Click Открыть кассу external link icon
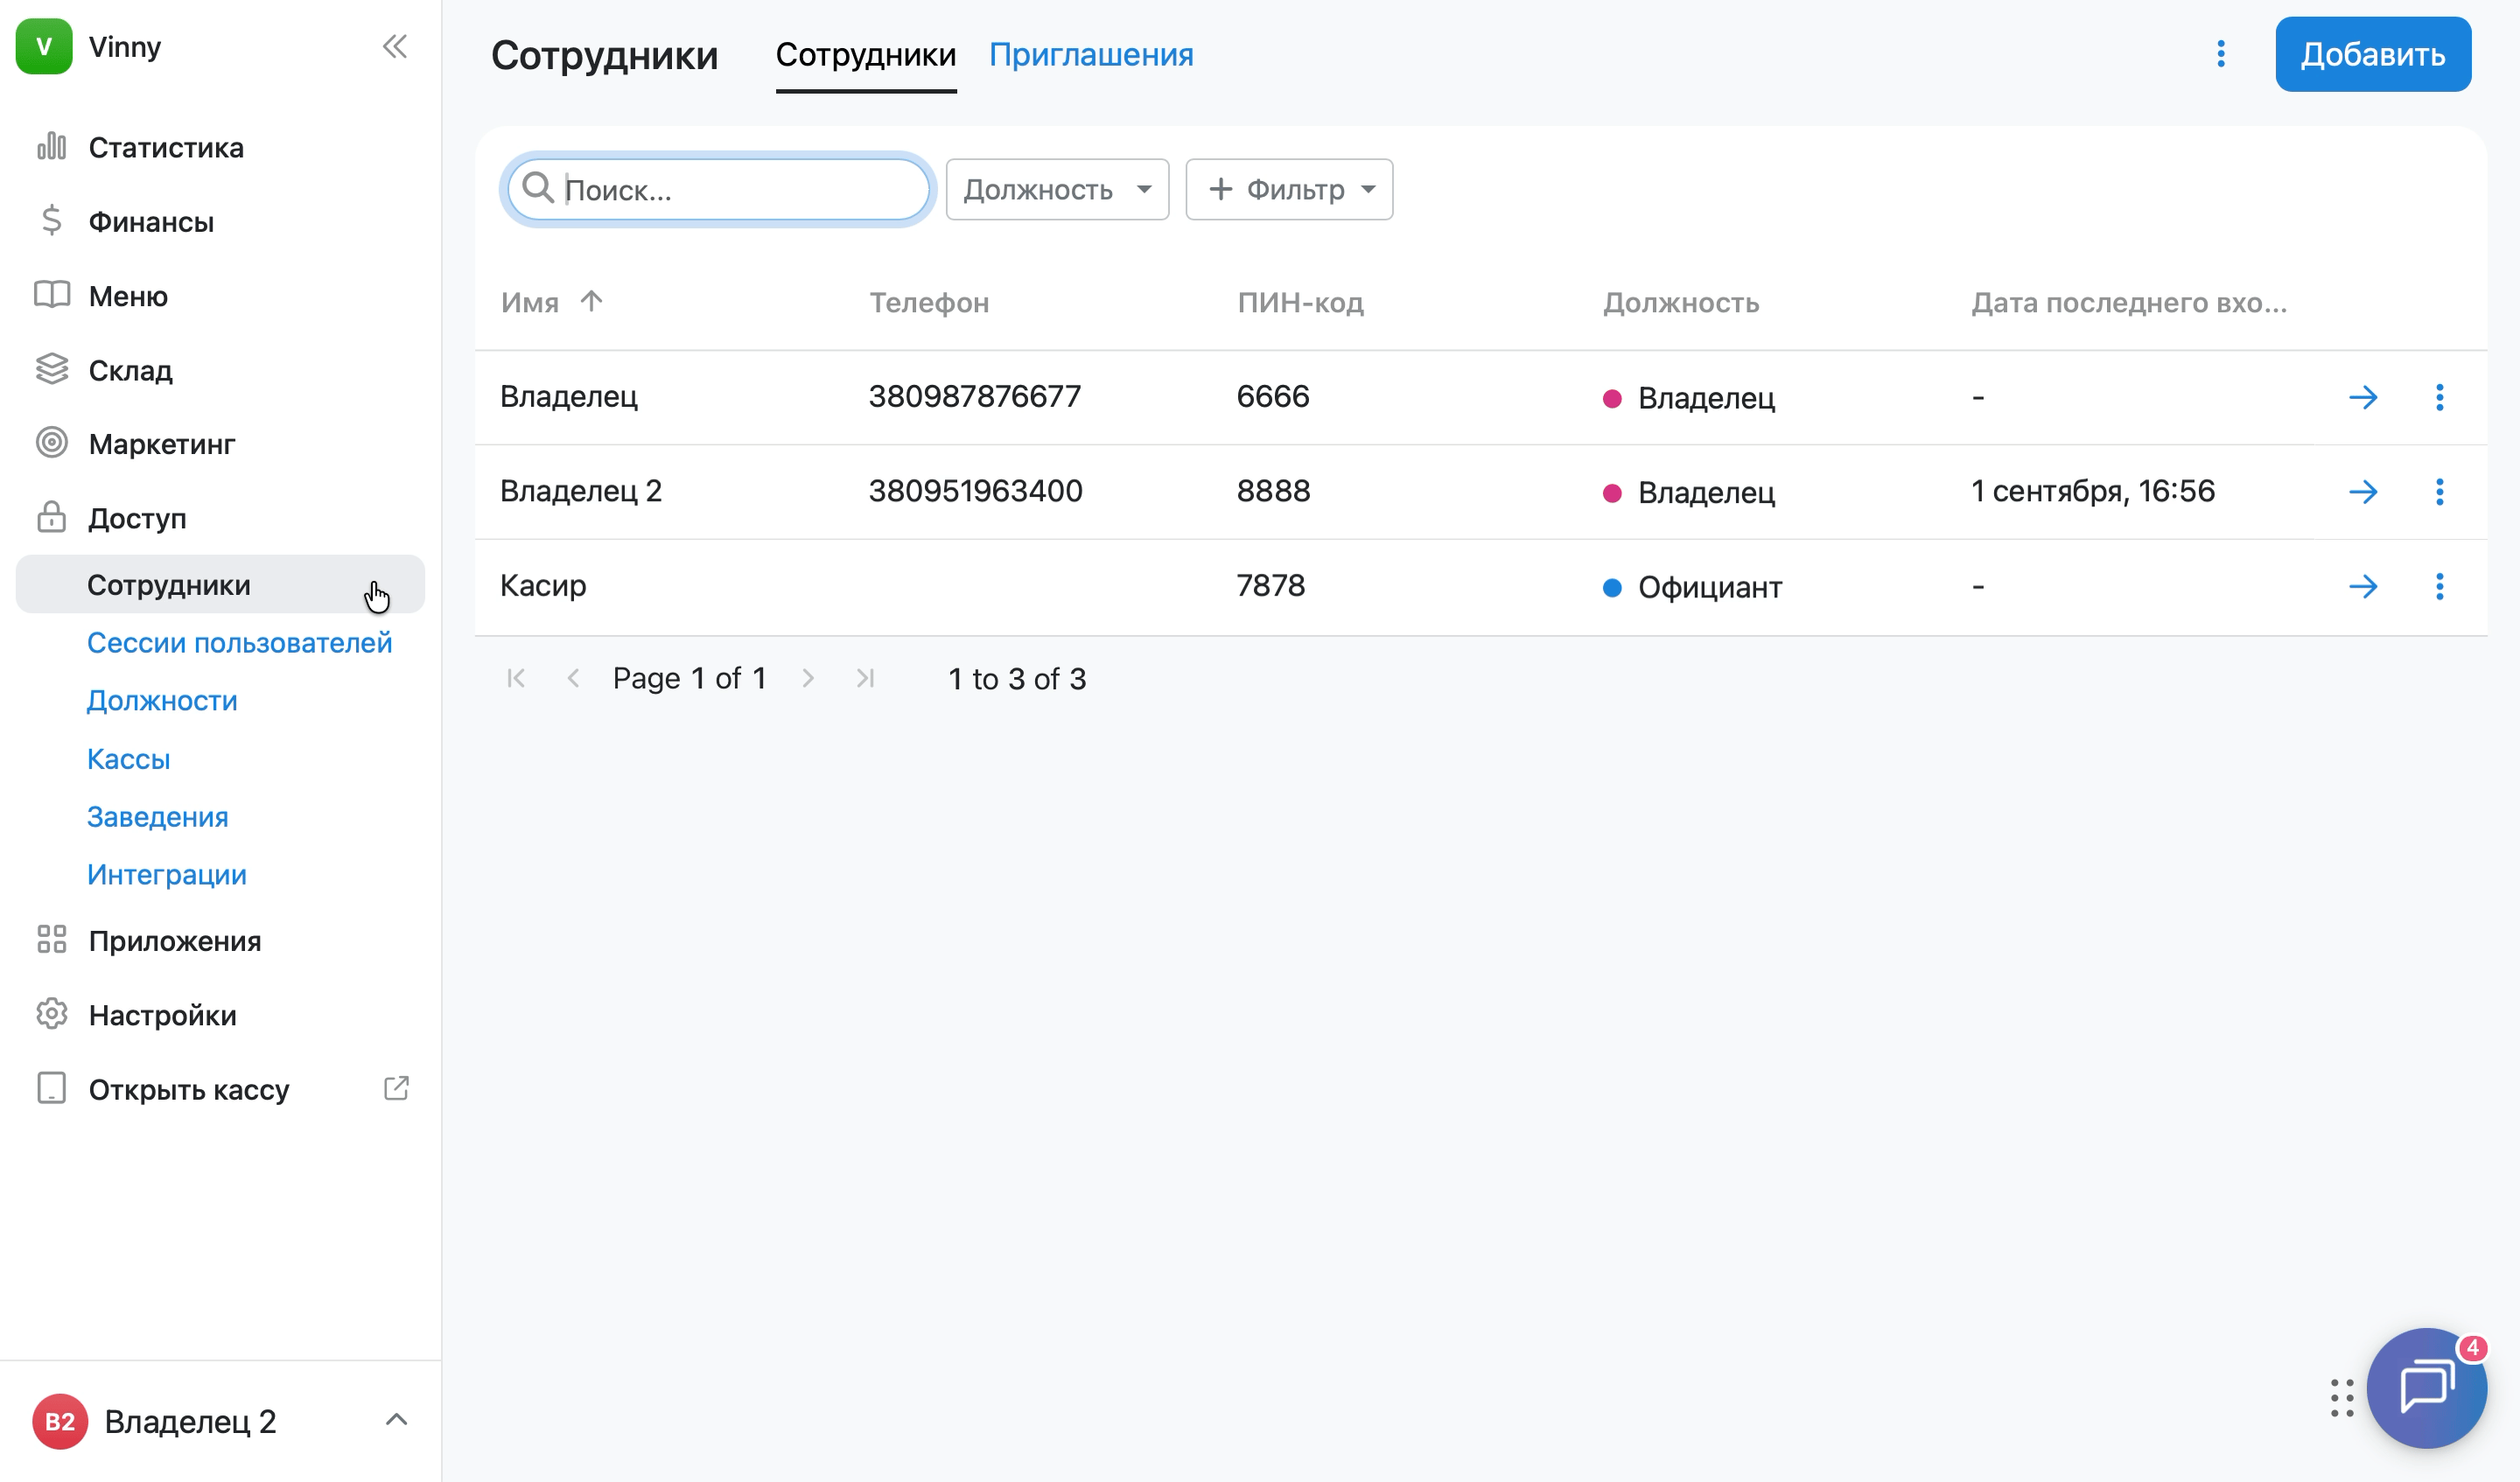The width and height of the screenshot is (2520, 1482). coord(396,1088)
